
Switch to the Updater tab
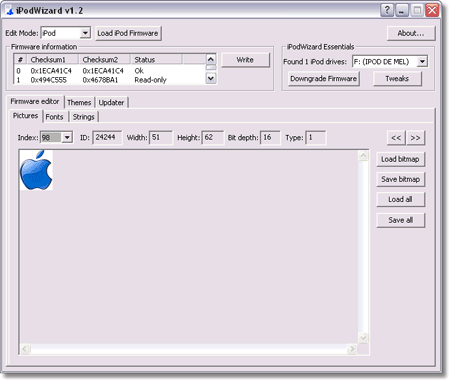tap(111, 102)
